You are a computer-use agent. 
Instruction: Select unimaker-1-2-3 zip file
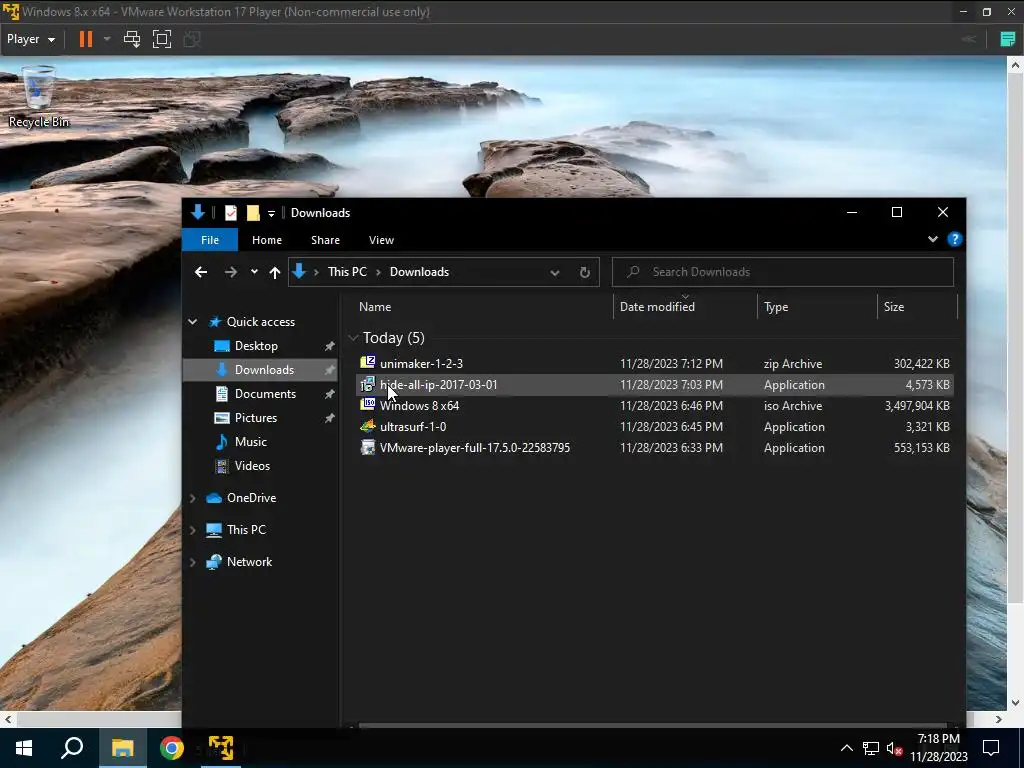click(x=654, y=364)
